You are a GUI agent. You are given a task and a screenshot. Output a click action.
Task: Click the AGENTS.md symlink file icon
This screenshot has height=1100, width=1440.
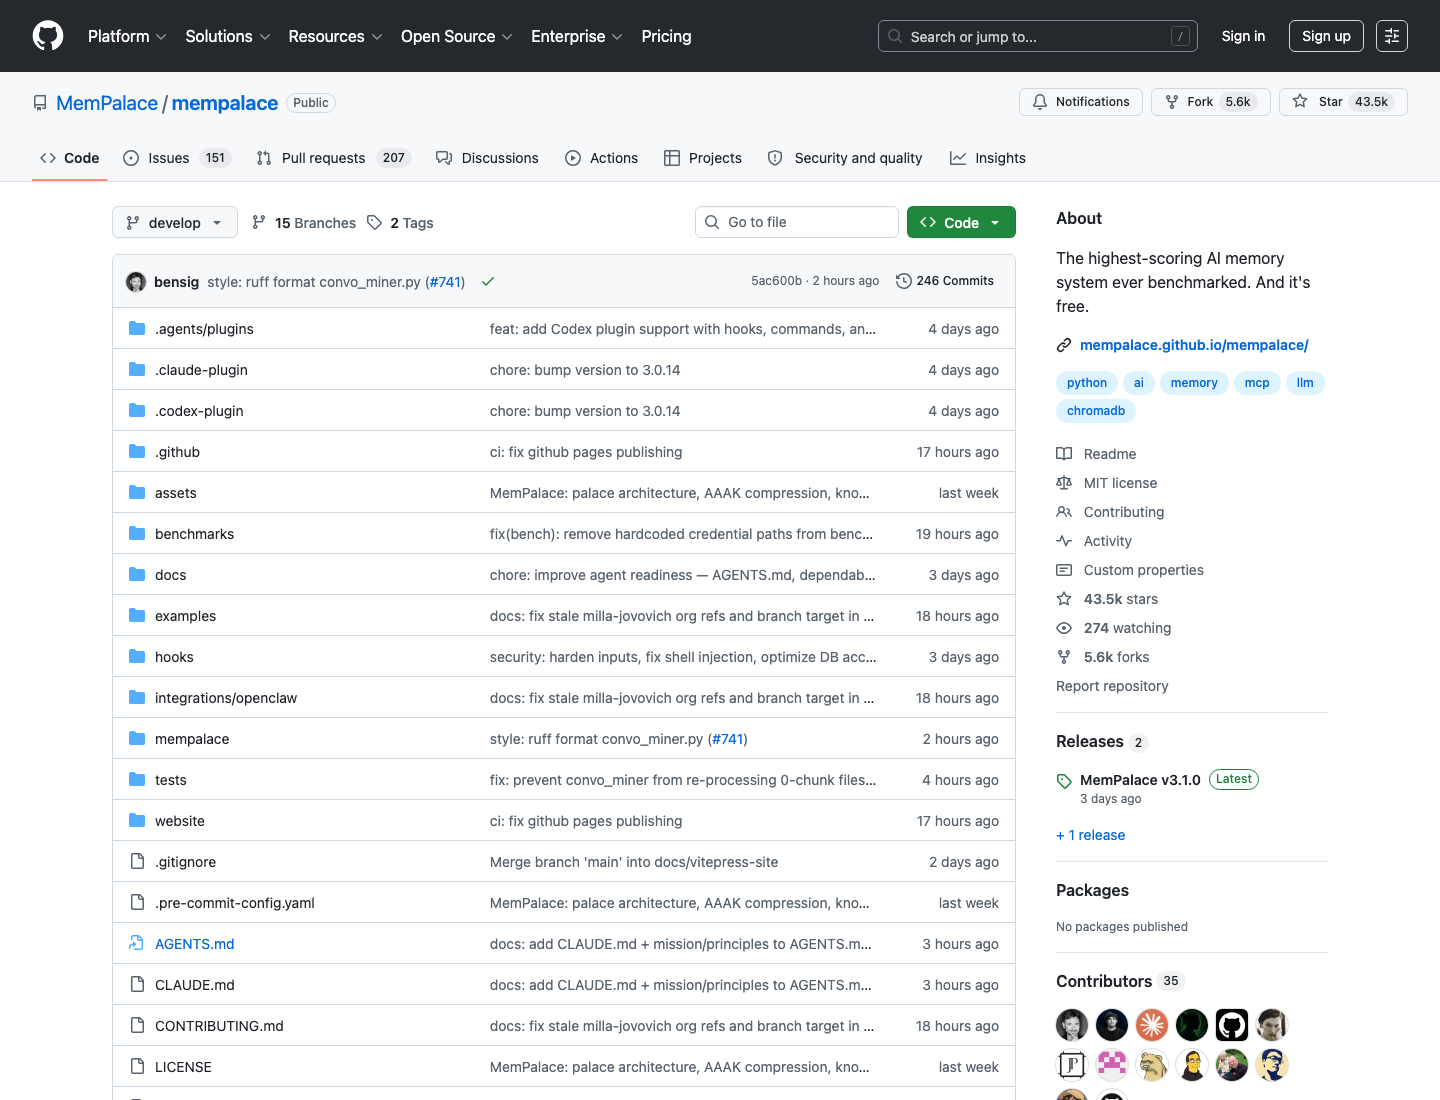[x=137, y=944]
